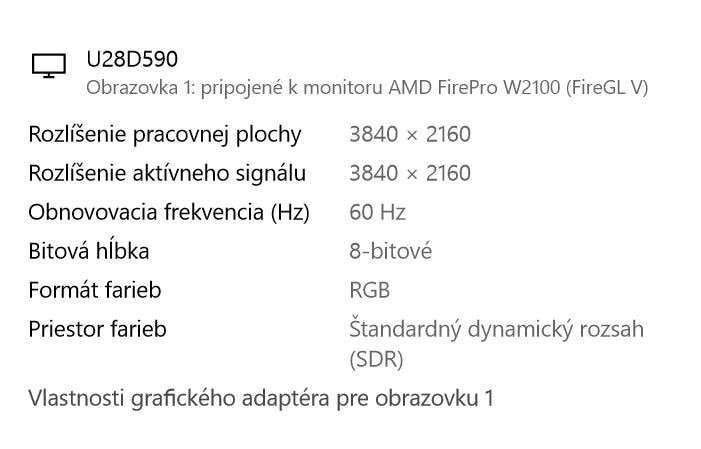
Task: Click the Priestor farieb label
Action: pyautogui.click(x=97, y=329)
